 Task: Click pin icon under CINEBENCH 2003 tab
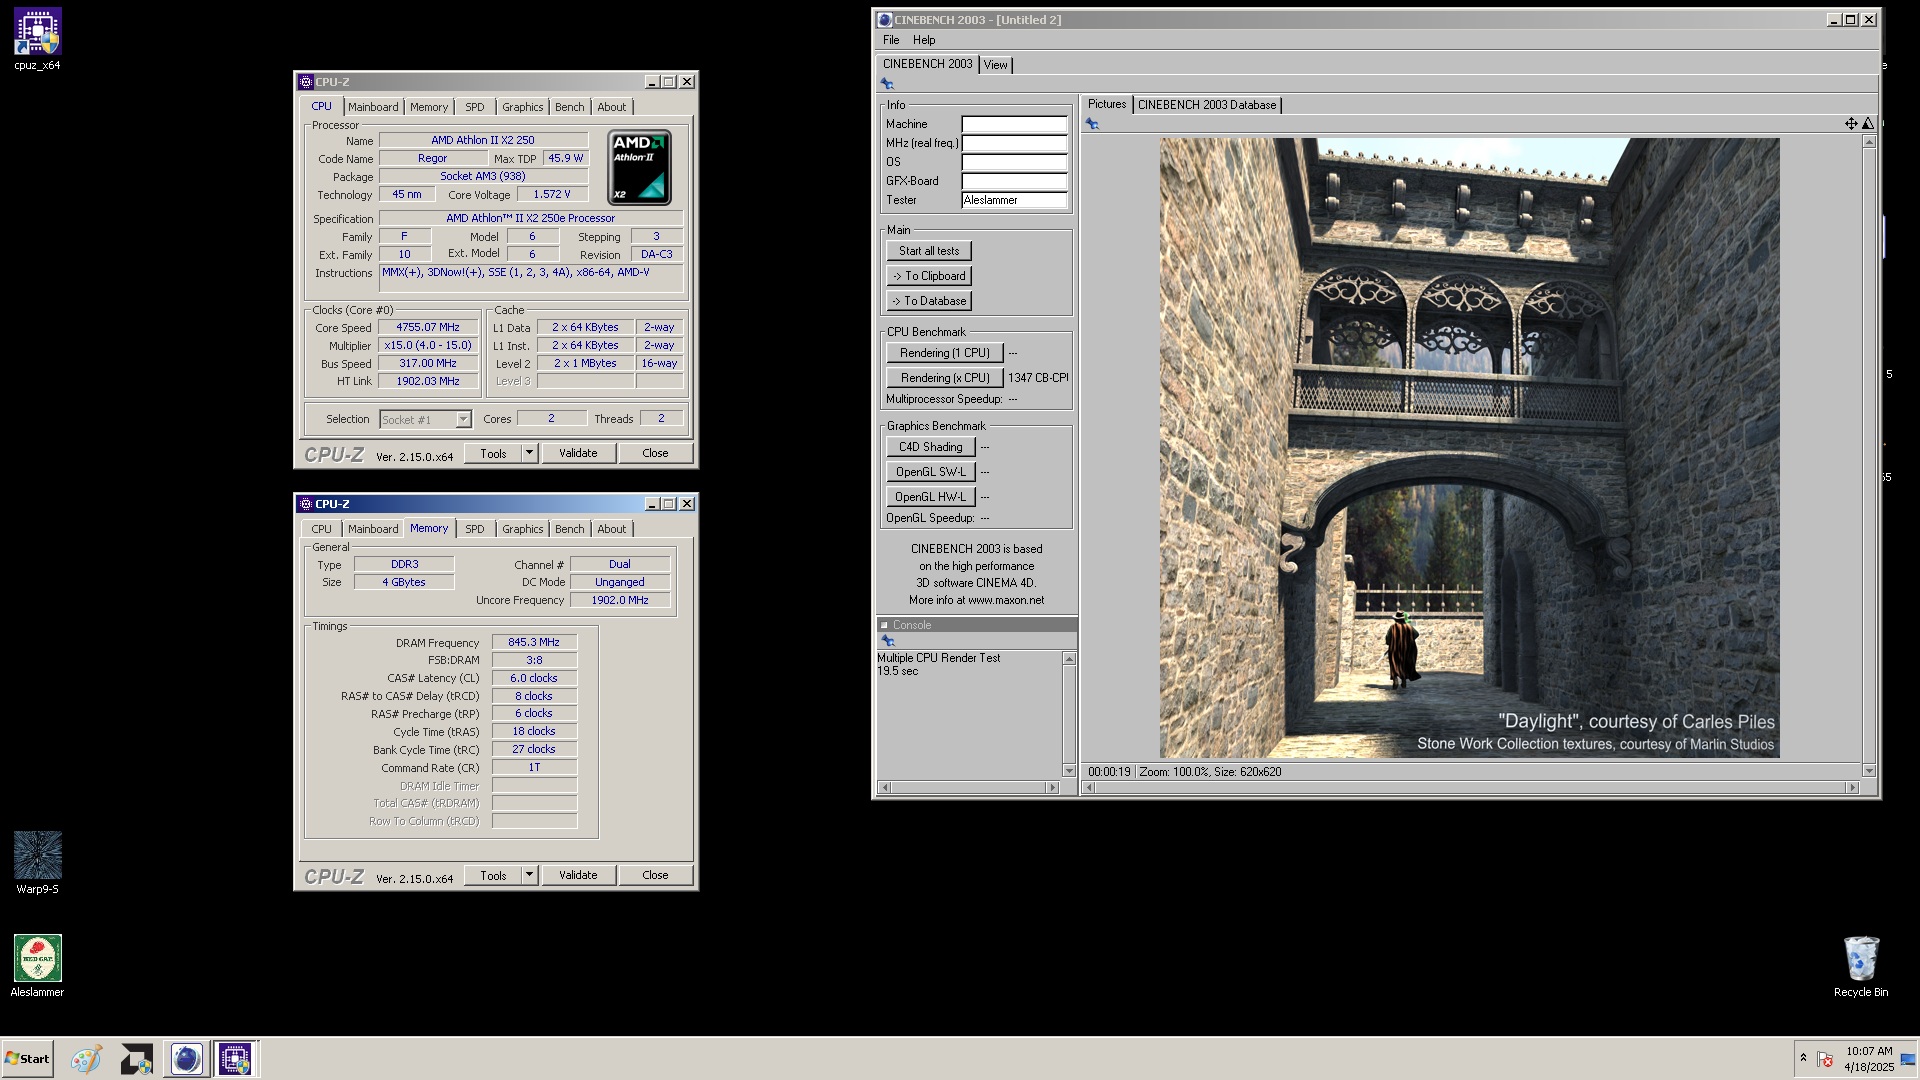click(x=887, y=84)
